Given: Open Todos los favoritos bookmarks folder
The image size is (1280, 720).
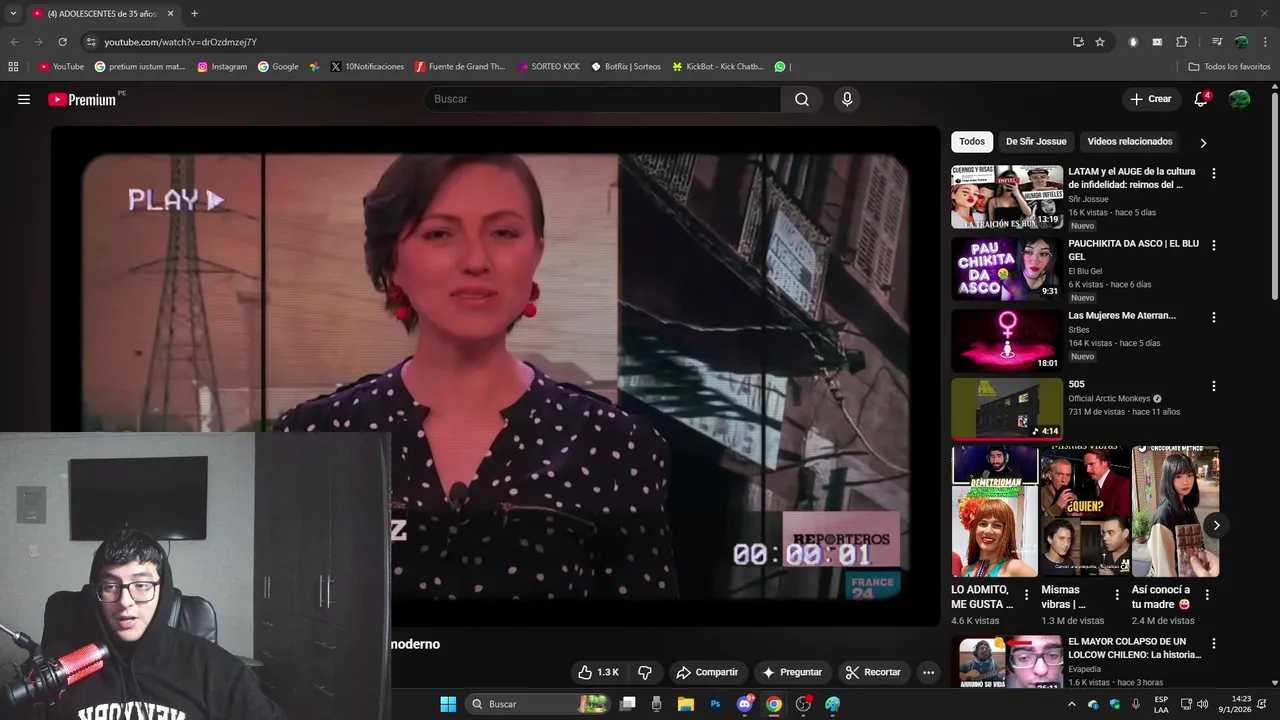Looking at the screenshot, I should pyautogui.click(x=1229, y=67).
